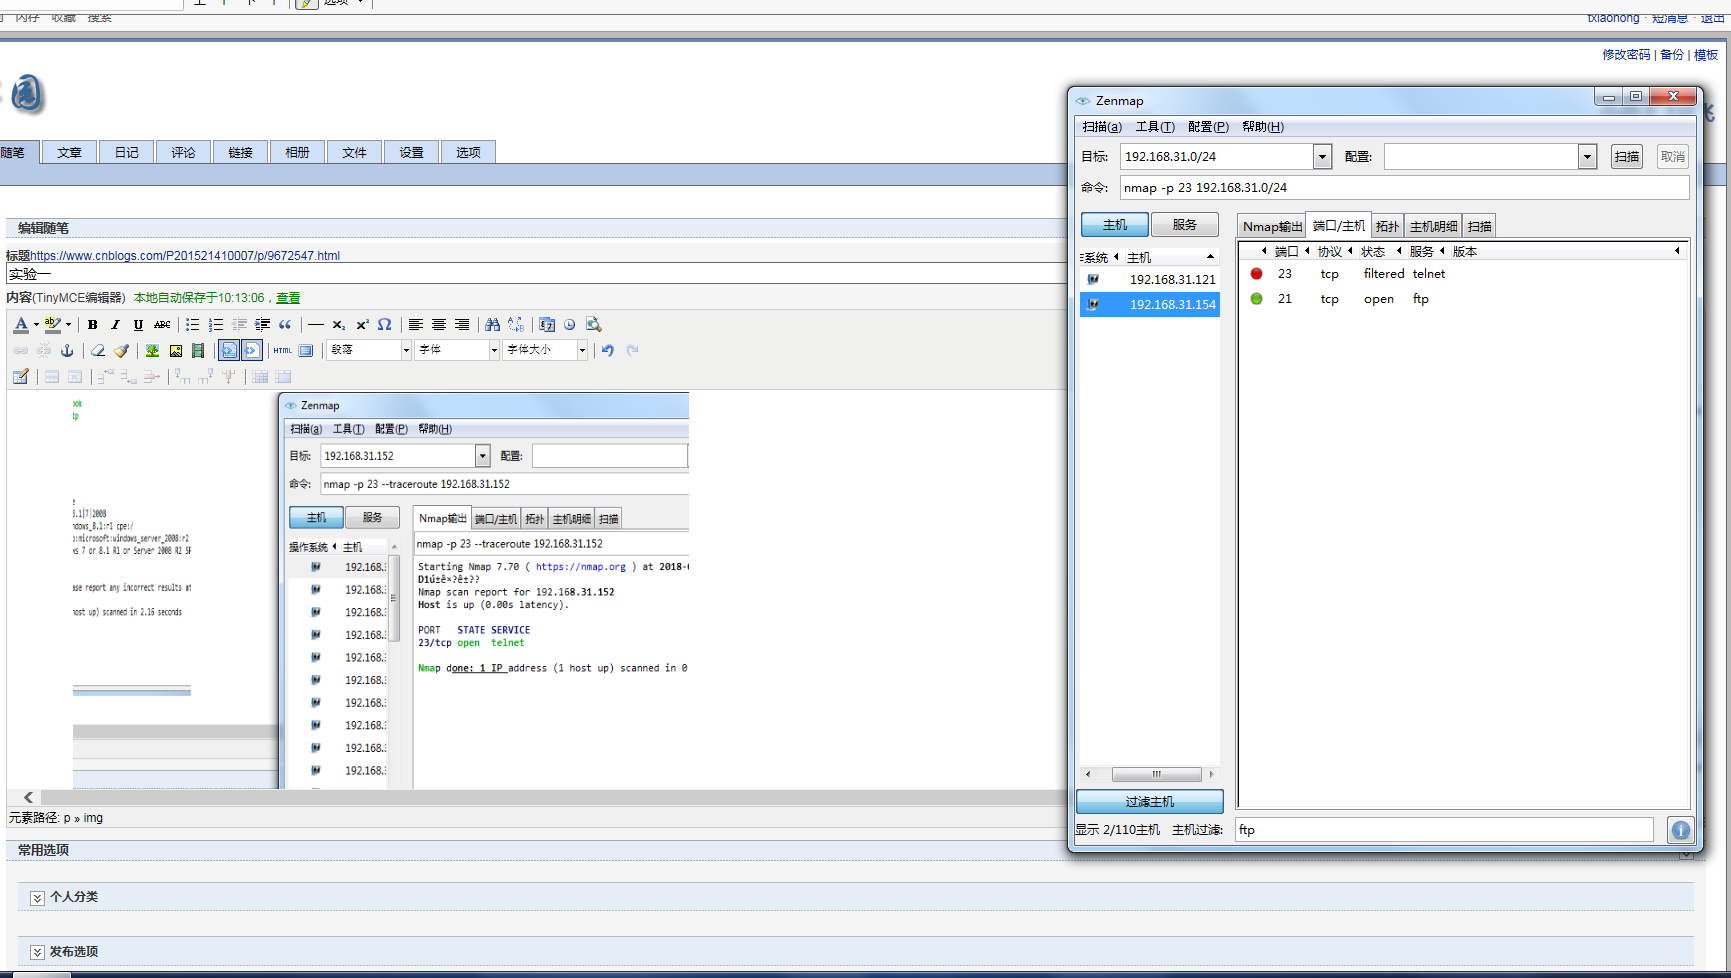Screen dimensions: 1731x978
Task: Click the 查看 autosave link
Action: pyautogui.click(x=288, y=298)
